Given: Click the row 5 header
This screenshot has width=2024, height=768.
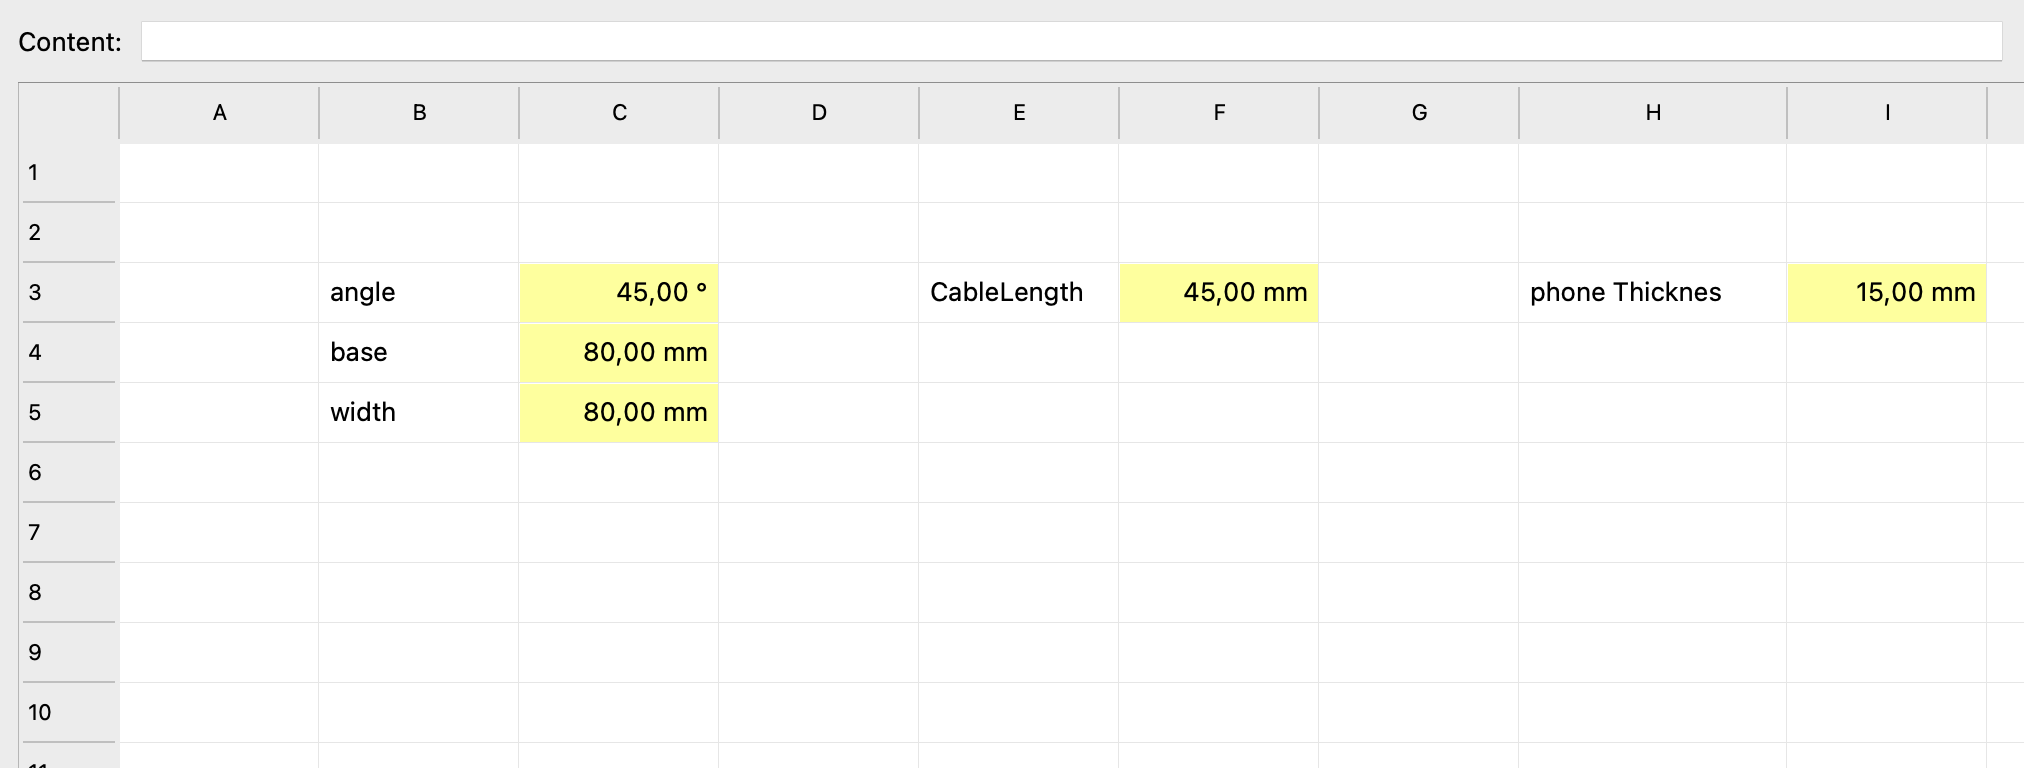Looking at the screenshot, I should coord(68,412).
